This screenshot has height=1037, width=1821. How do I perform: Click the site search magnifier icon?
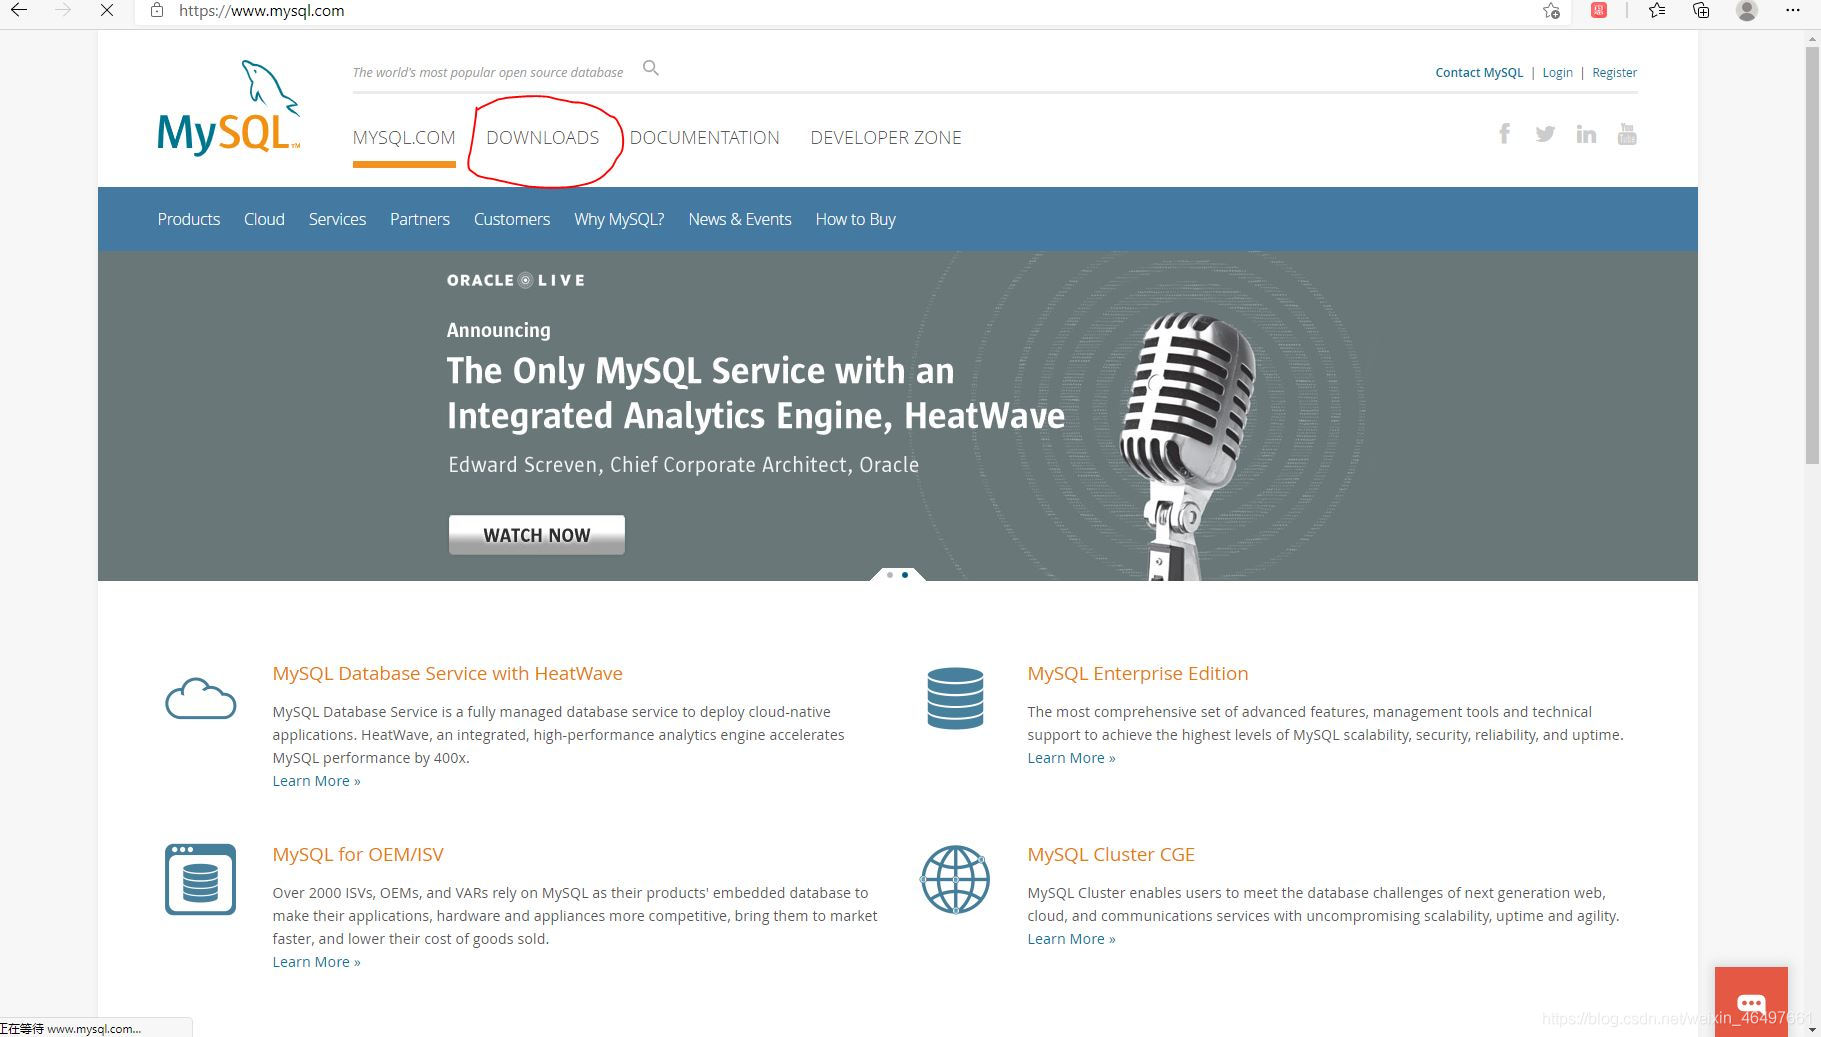click(x=651, y=68)
